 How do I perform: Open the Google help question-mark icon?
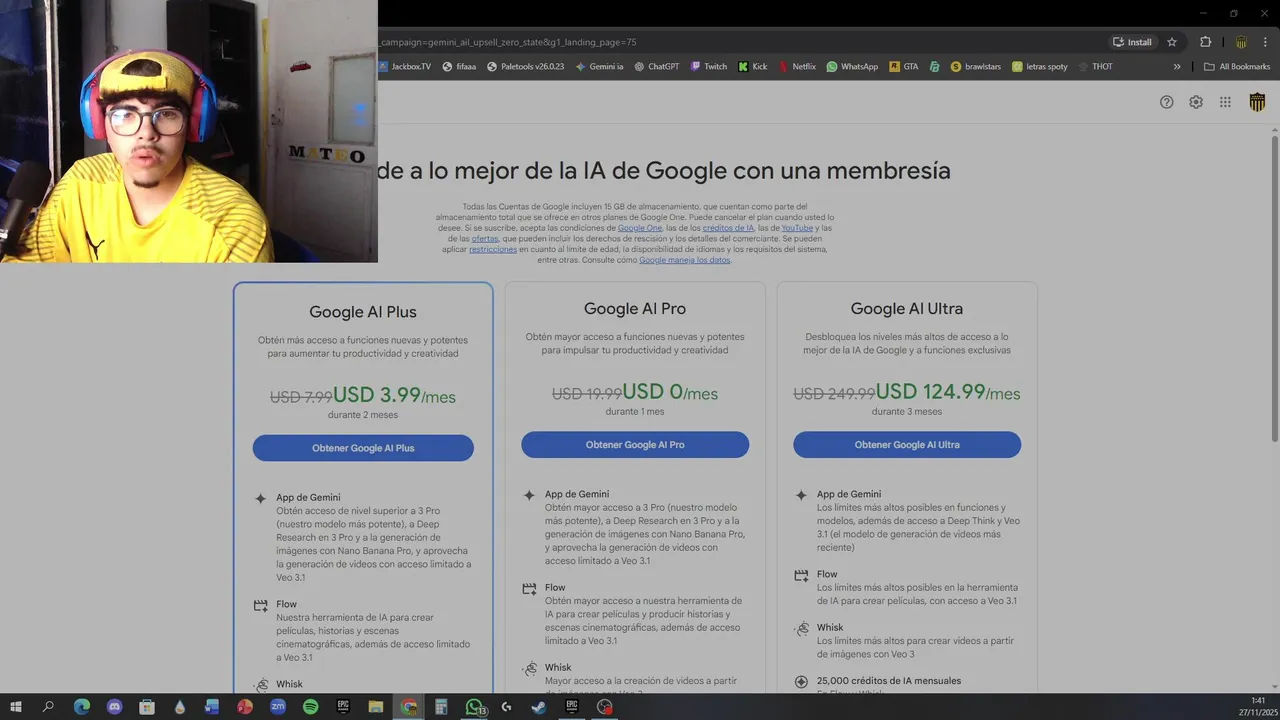(x=1166, y=102)
